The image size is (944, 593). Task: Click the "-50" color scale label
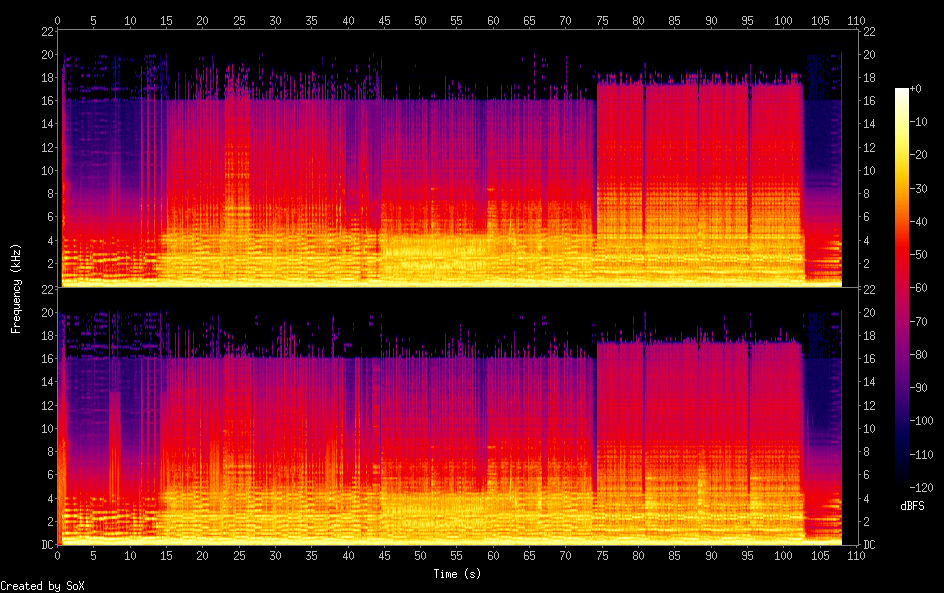[x=919, y=255]
